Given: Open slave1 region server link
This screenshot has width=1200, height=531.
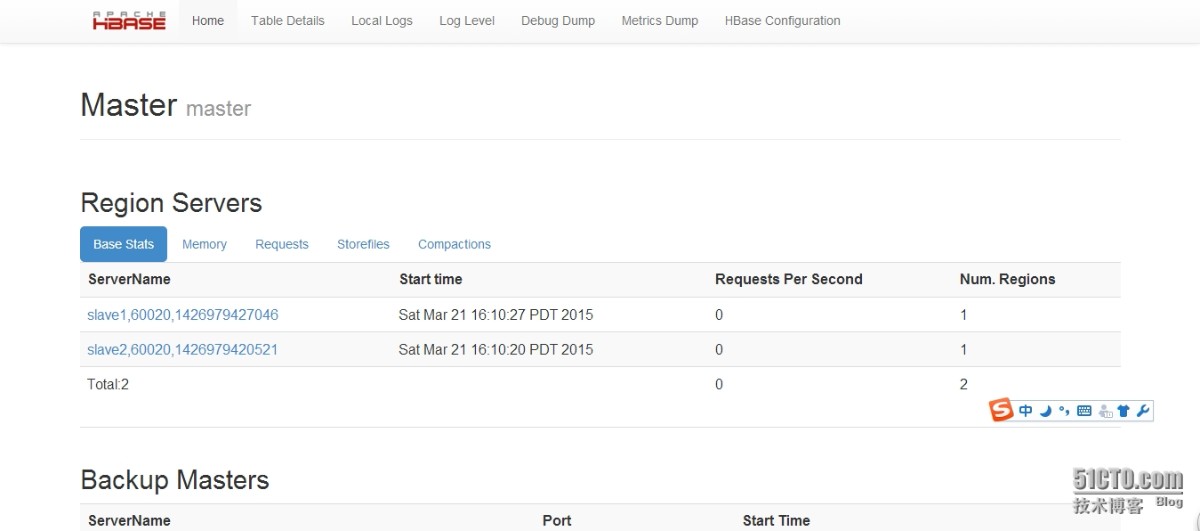Looking at the screenshot, I should click(183, 315).
